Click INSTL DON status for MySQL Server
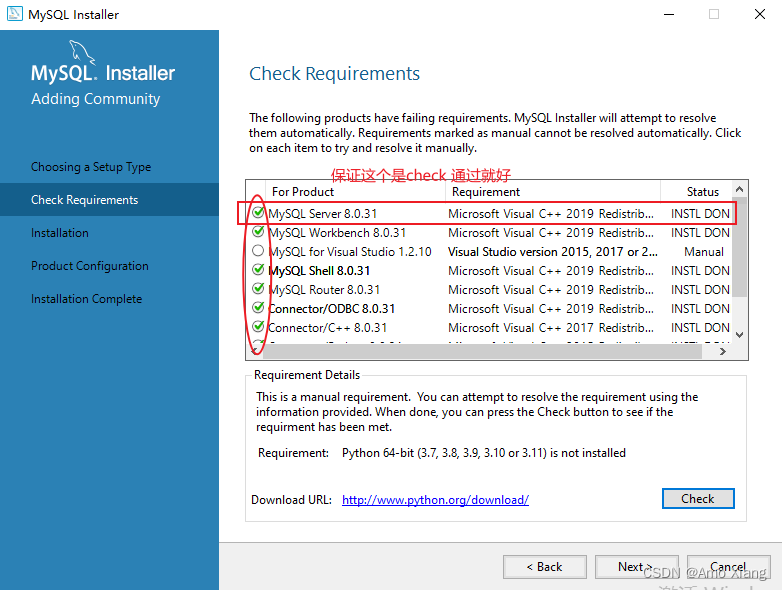782x590 pixels. (x=700, y=213)
